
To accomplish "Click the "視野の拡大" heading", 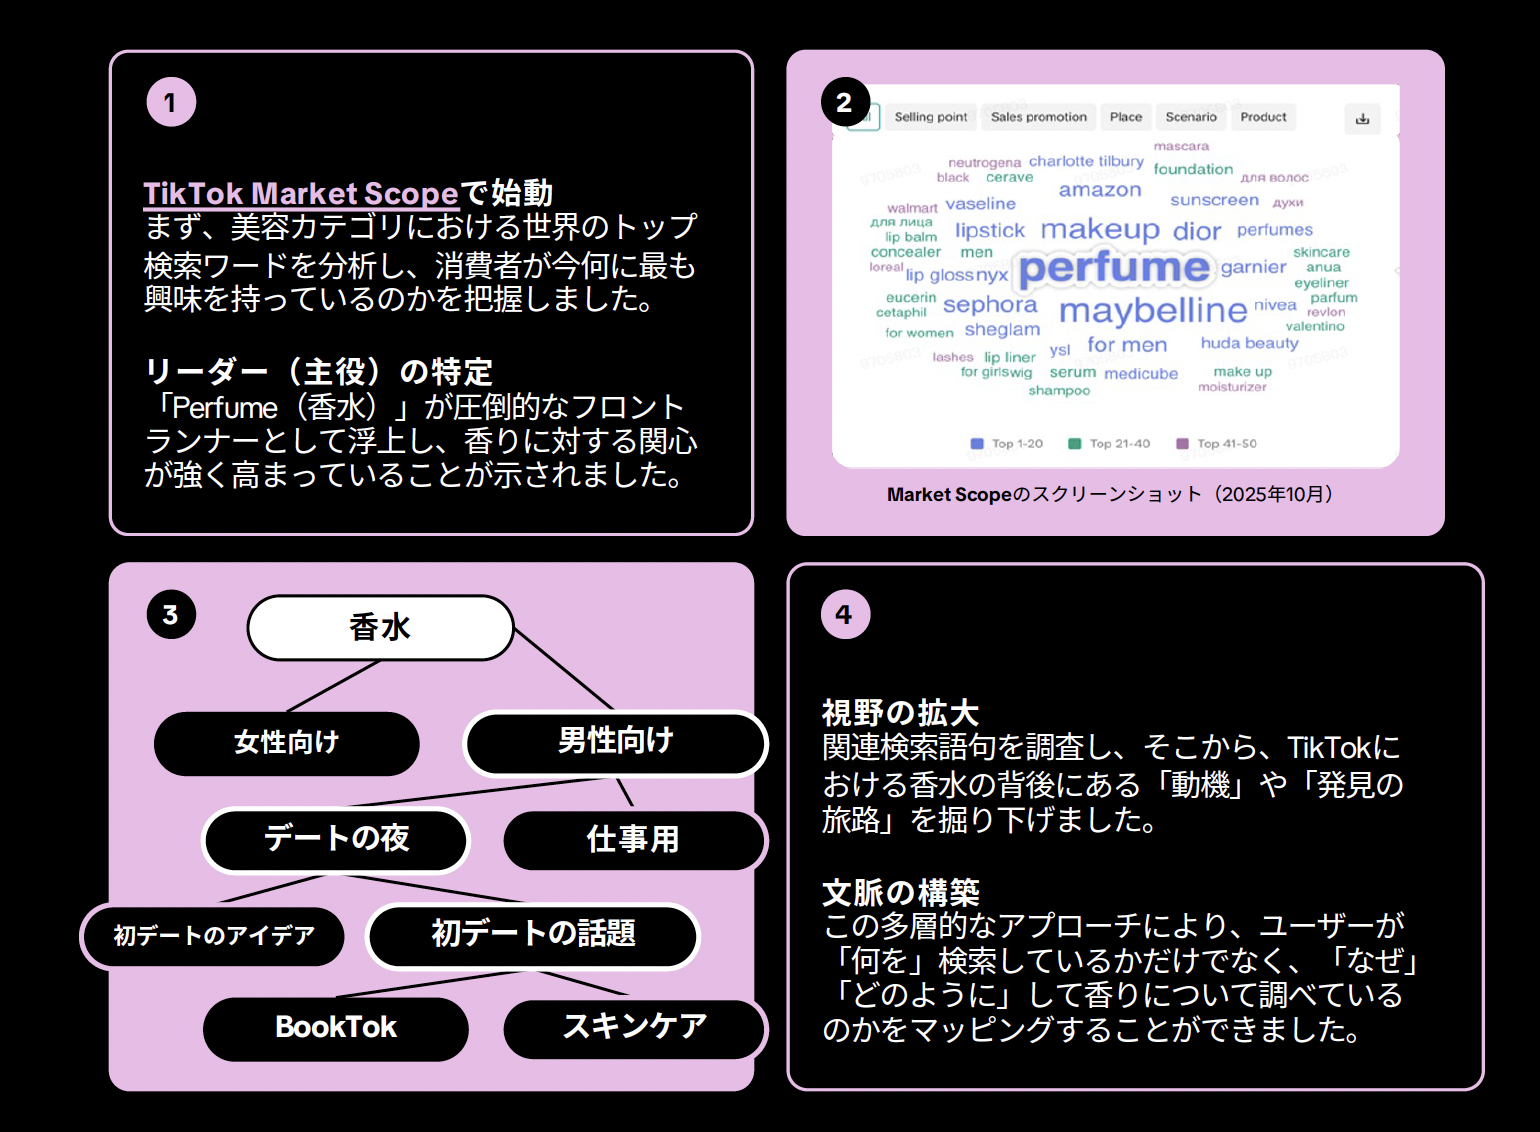I will pos(900,713).
